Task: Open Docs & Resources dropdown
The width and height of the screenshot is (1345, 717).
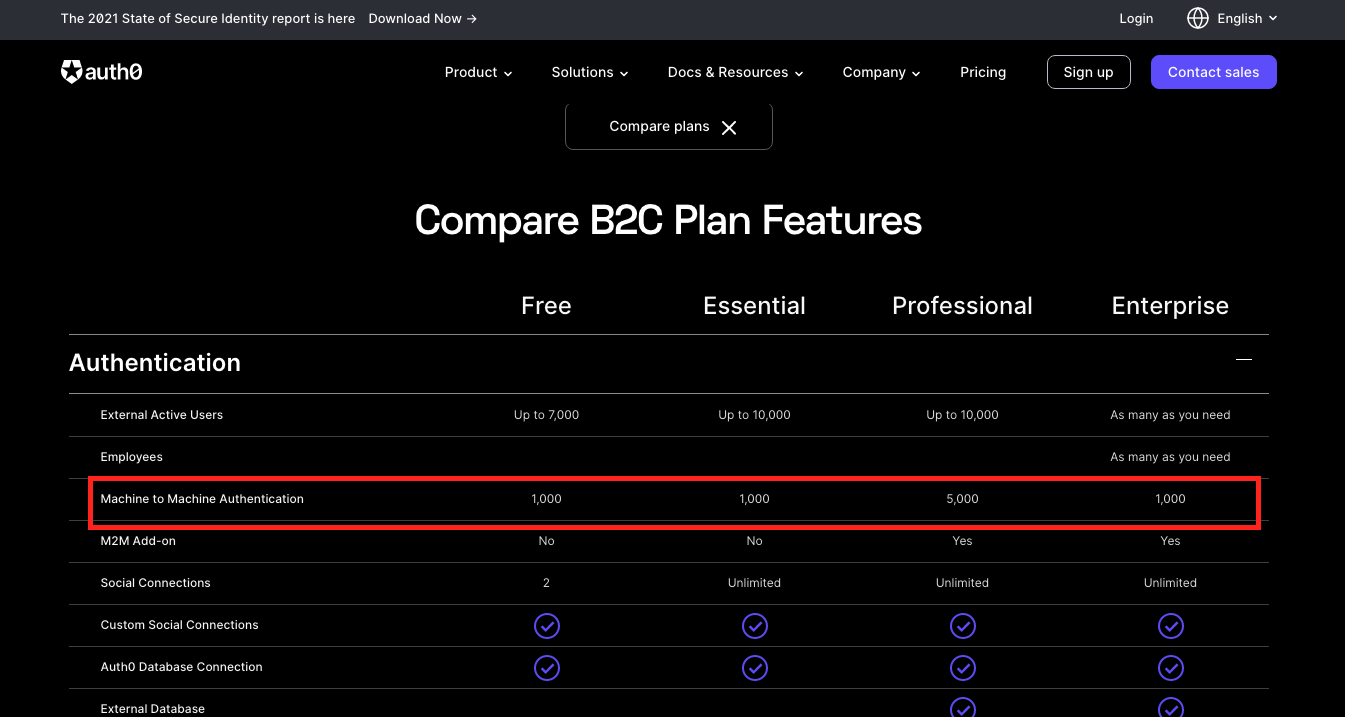Action: pos(735,72)
